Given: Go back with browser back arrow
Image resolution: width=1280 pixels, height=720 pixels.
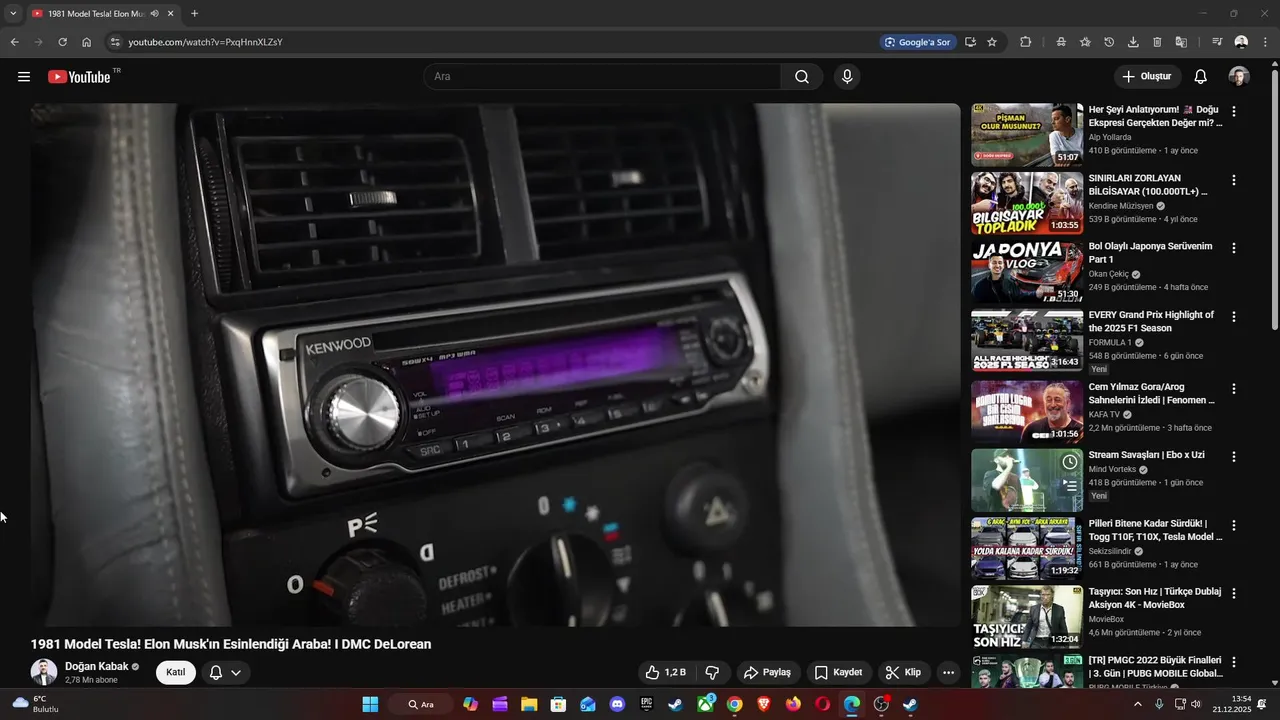Looking at the screenshot, I should click(x=14, y=42).
